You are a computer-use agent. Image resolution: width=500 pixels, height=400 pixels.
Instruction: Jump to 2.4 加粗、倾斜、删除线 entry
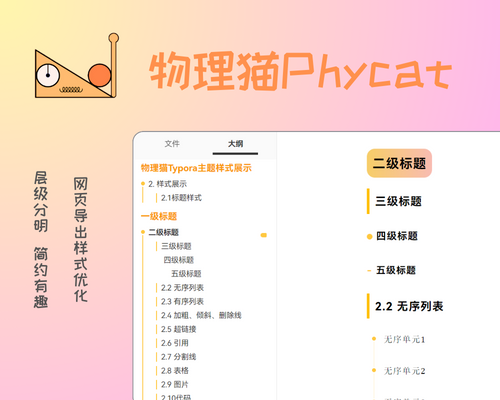click(201, 315)
